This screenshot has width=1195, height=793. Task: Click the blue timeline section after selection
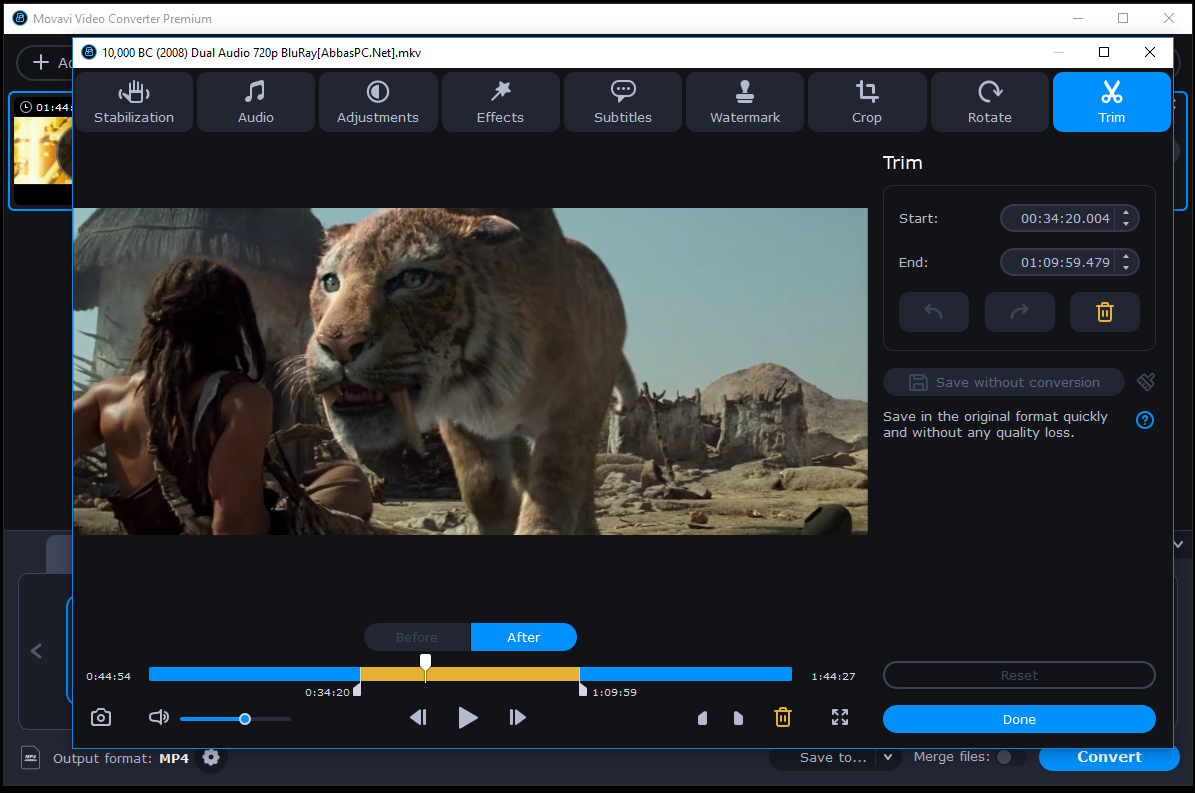[x=685, y=674]
